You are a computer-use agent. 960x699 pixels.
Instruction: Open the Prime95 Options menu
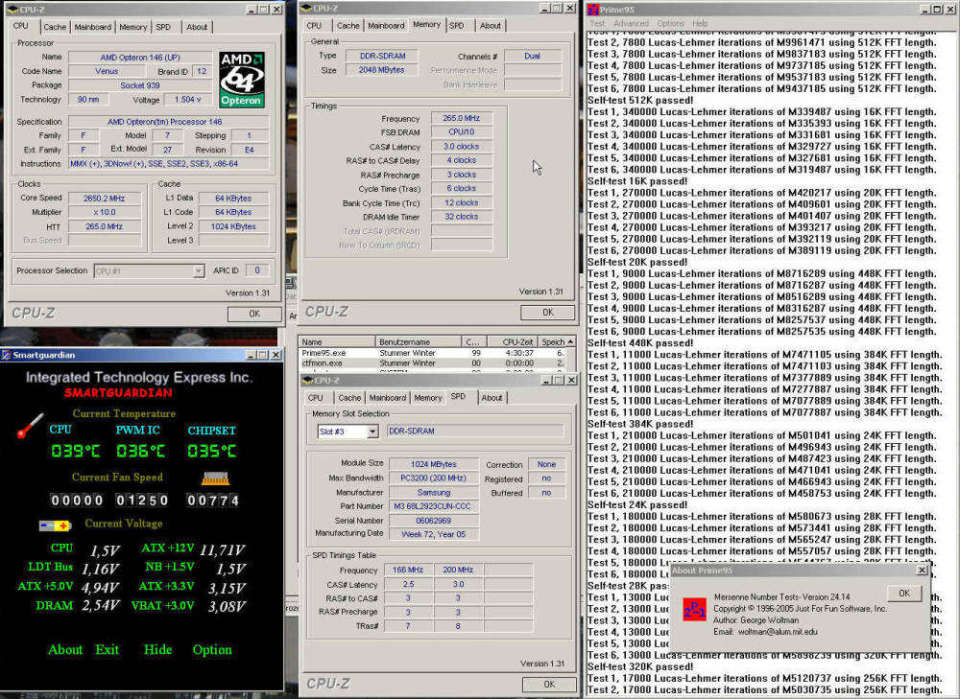click(x=670, y=23)
